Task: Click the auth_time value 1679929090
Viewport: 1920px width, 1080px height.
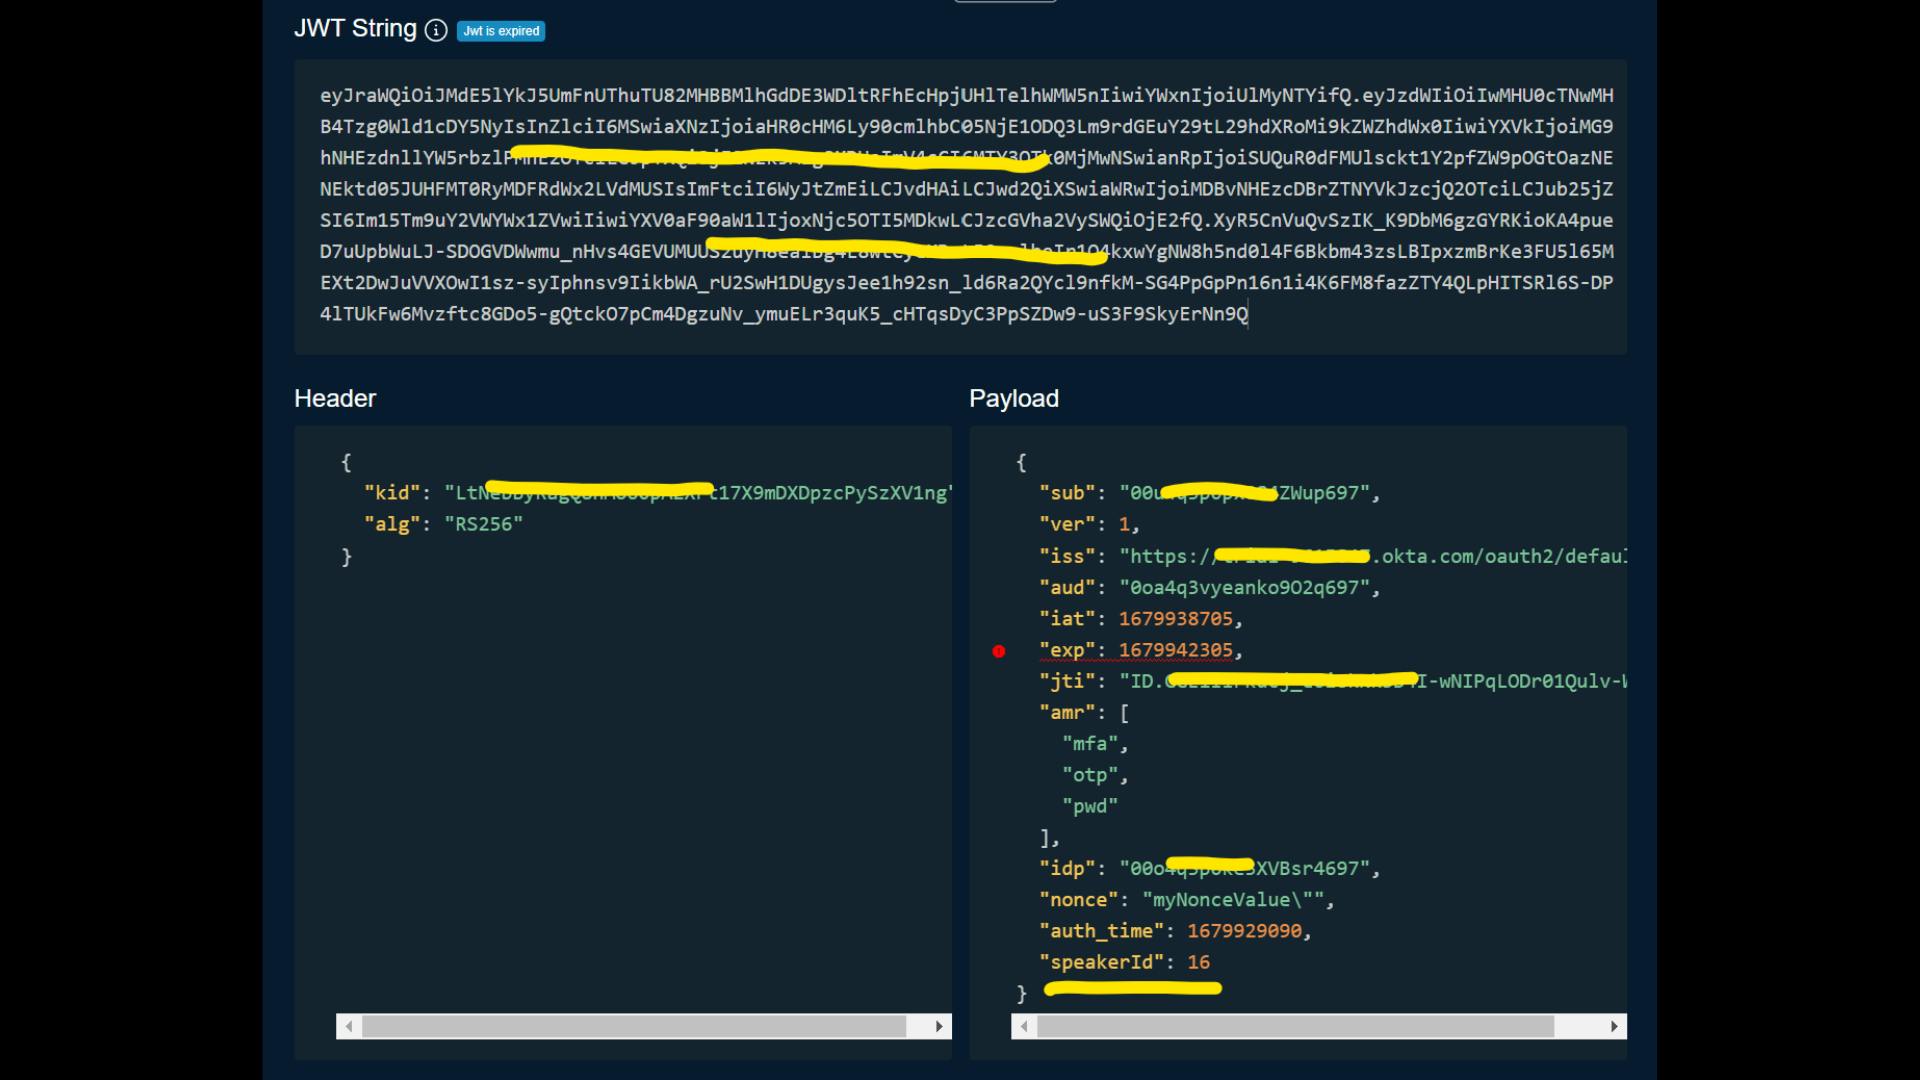Action: pos(1245,931)
